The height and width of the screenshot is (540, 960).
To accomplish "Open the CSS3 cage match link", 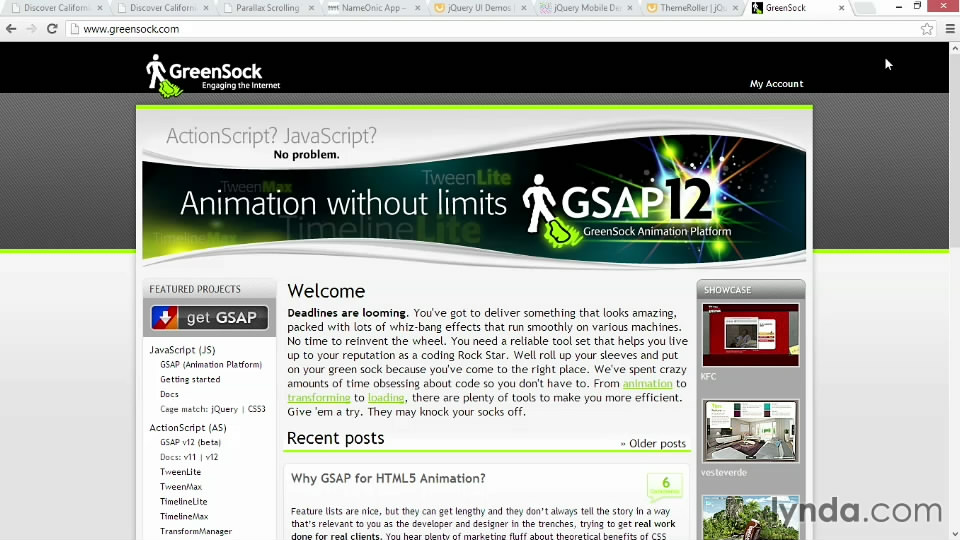I will pyautogui.click(x=257, y=409).
